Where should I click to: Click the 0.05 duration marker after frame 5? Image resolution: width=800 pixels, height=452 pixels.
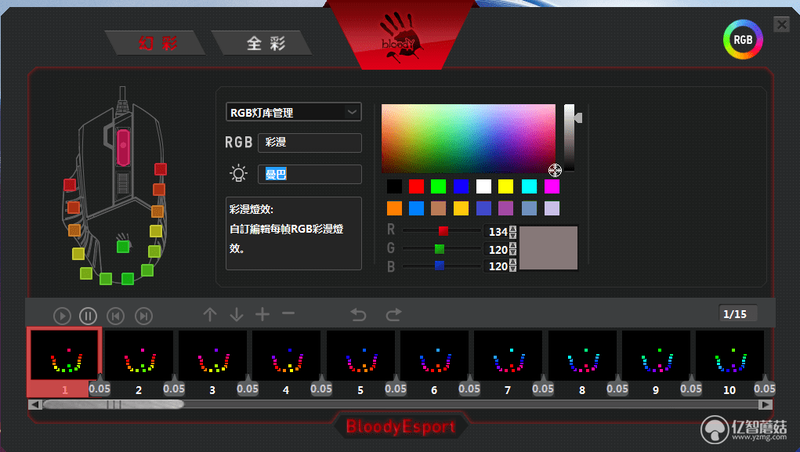coord(395,388)
